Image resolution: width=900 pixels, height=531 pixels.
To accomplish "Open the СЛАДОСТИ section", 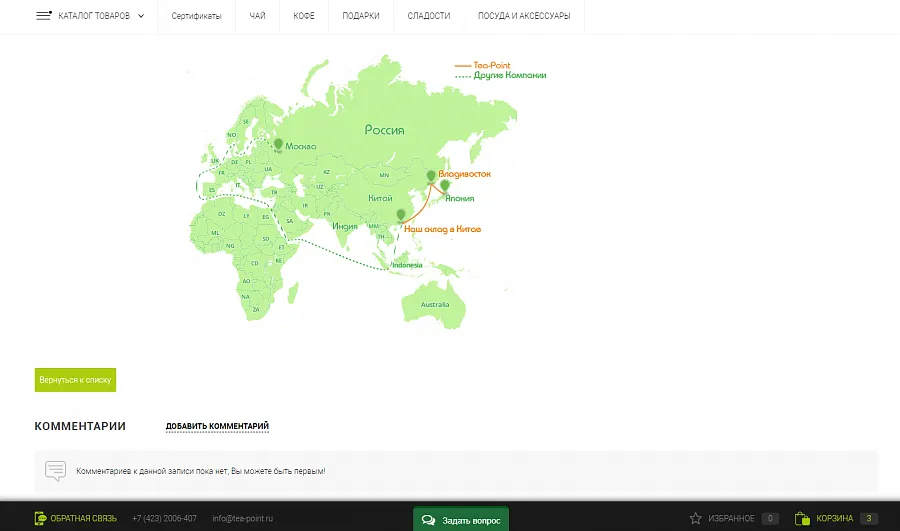I will [429, 16].
